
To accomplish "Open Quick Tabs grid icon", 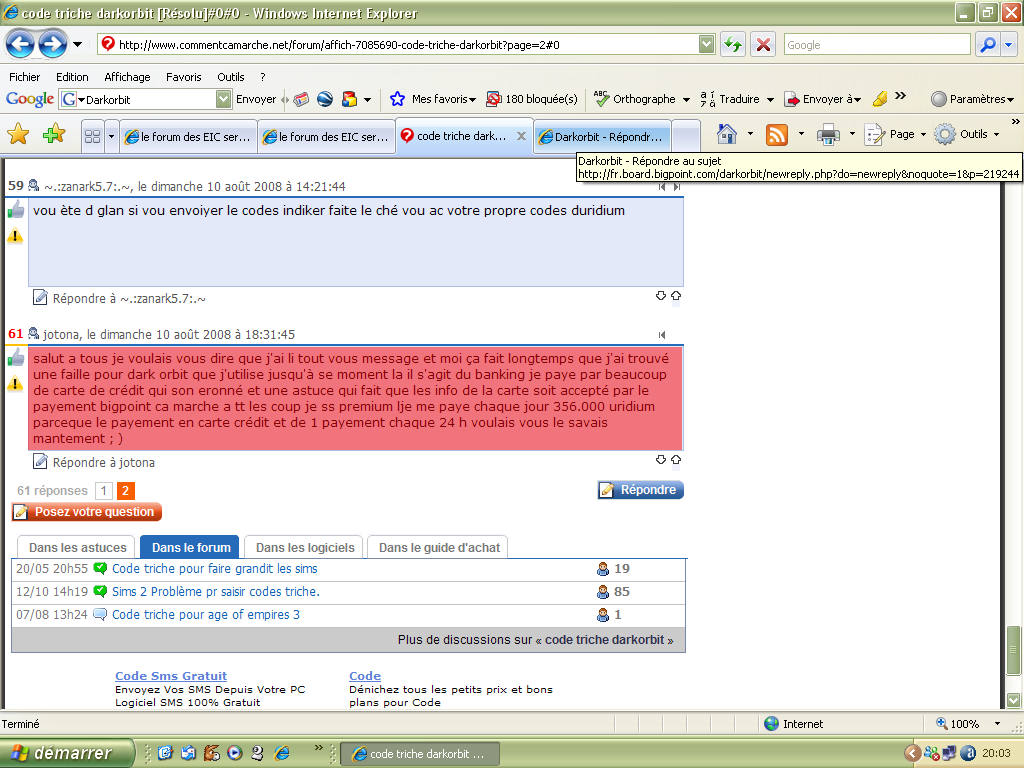I will point(93,136).
